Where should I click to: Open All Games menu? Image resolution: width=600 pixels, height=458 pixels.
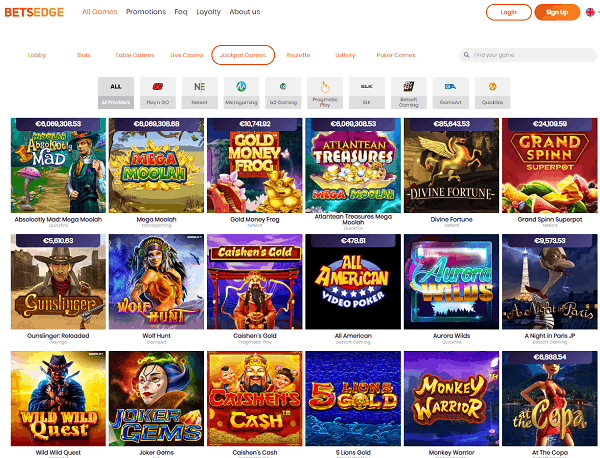pos(99,12)
